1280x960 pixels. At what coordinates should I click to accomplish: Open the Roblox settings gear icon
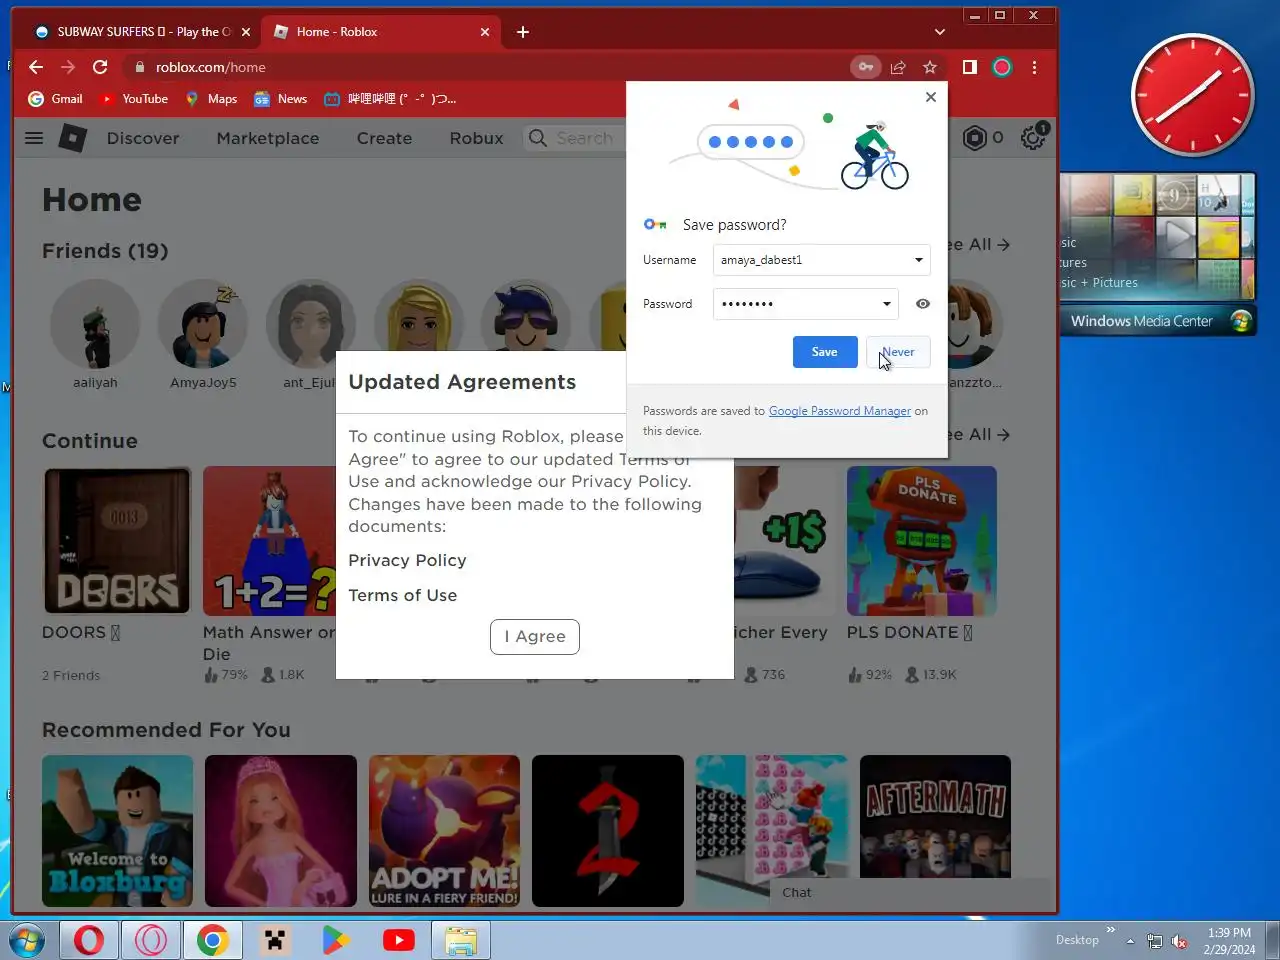[x=1033, y=138]
